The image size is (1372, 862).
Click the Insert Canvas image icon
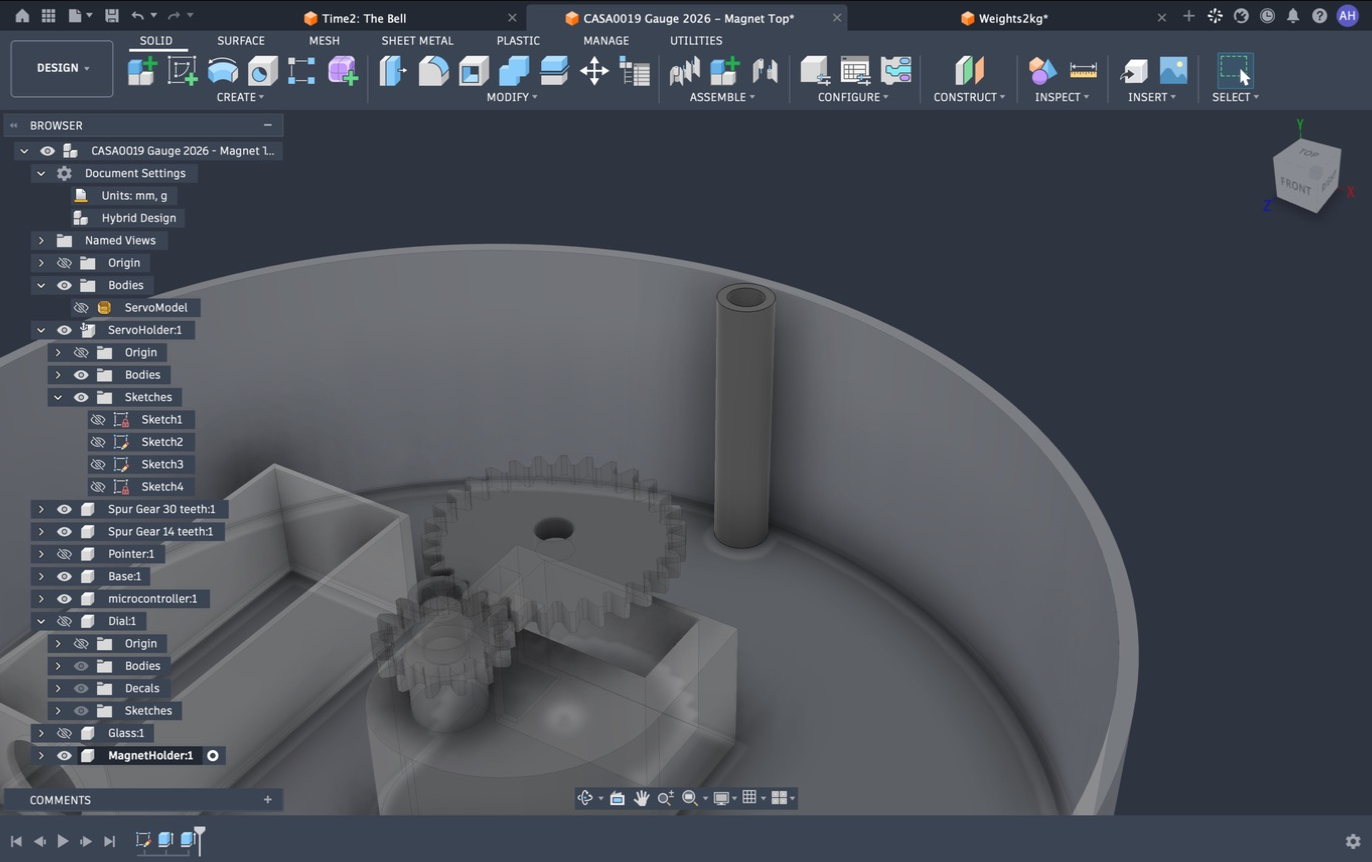1173,71
